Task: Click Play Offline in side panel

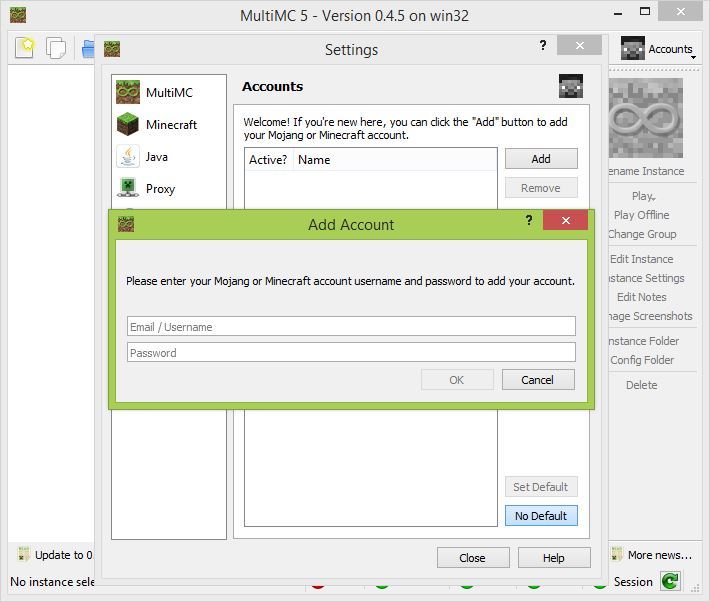Action: point(642,215)
